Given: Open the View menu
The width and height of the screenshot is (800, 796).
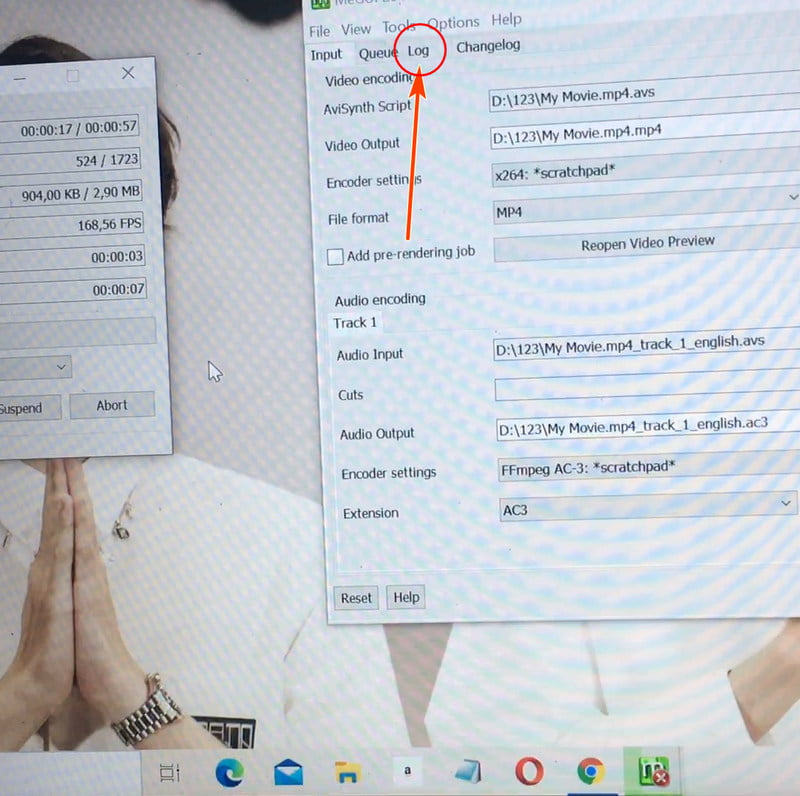Looking at the screenshot, I should click(356, 30).
